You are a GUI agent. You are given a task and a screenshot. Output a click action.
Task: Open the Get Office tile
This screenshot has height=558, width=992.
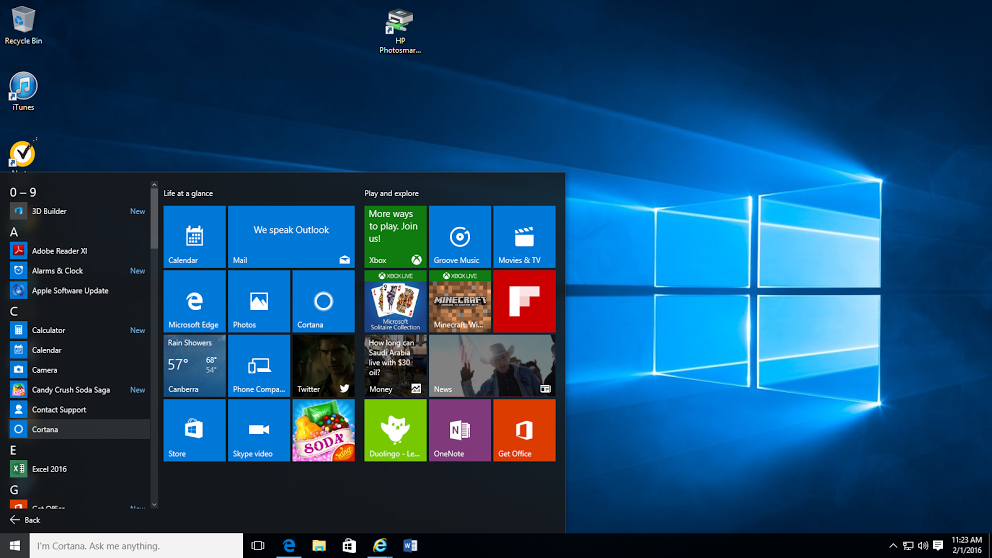(524, 430)
